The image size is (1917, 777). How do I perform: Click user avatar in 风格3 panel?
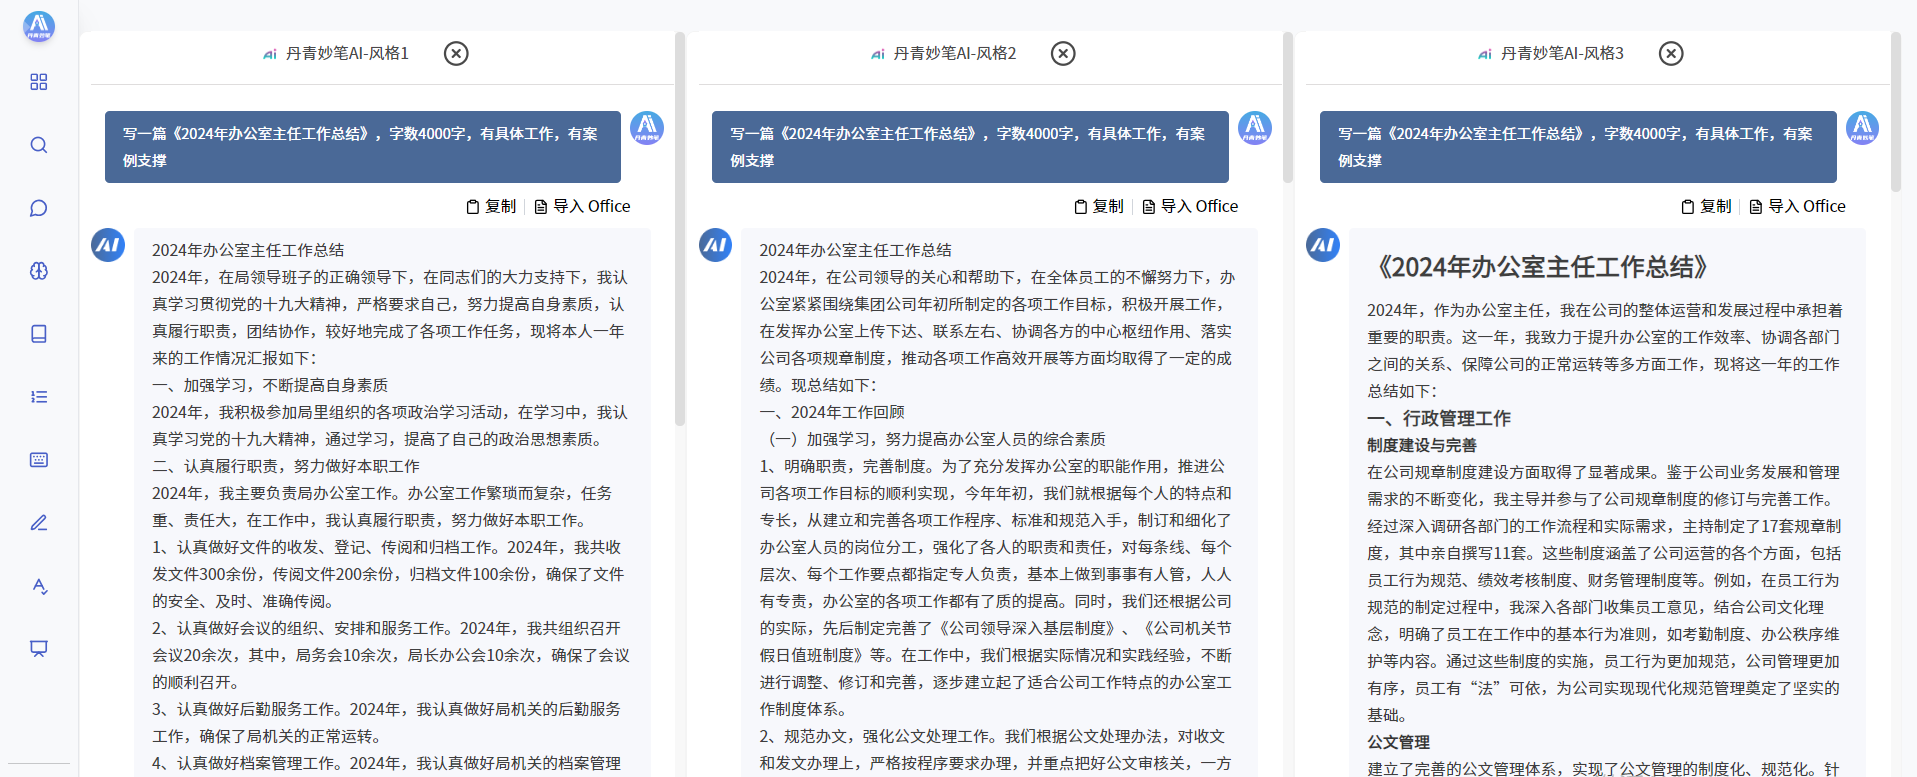[1862, 128]
